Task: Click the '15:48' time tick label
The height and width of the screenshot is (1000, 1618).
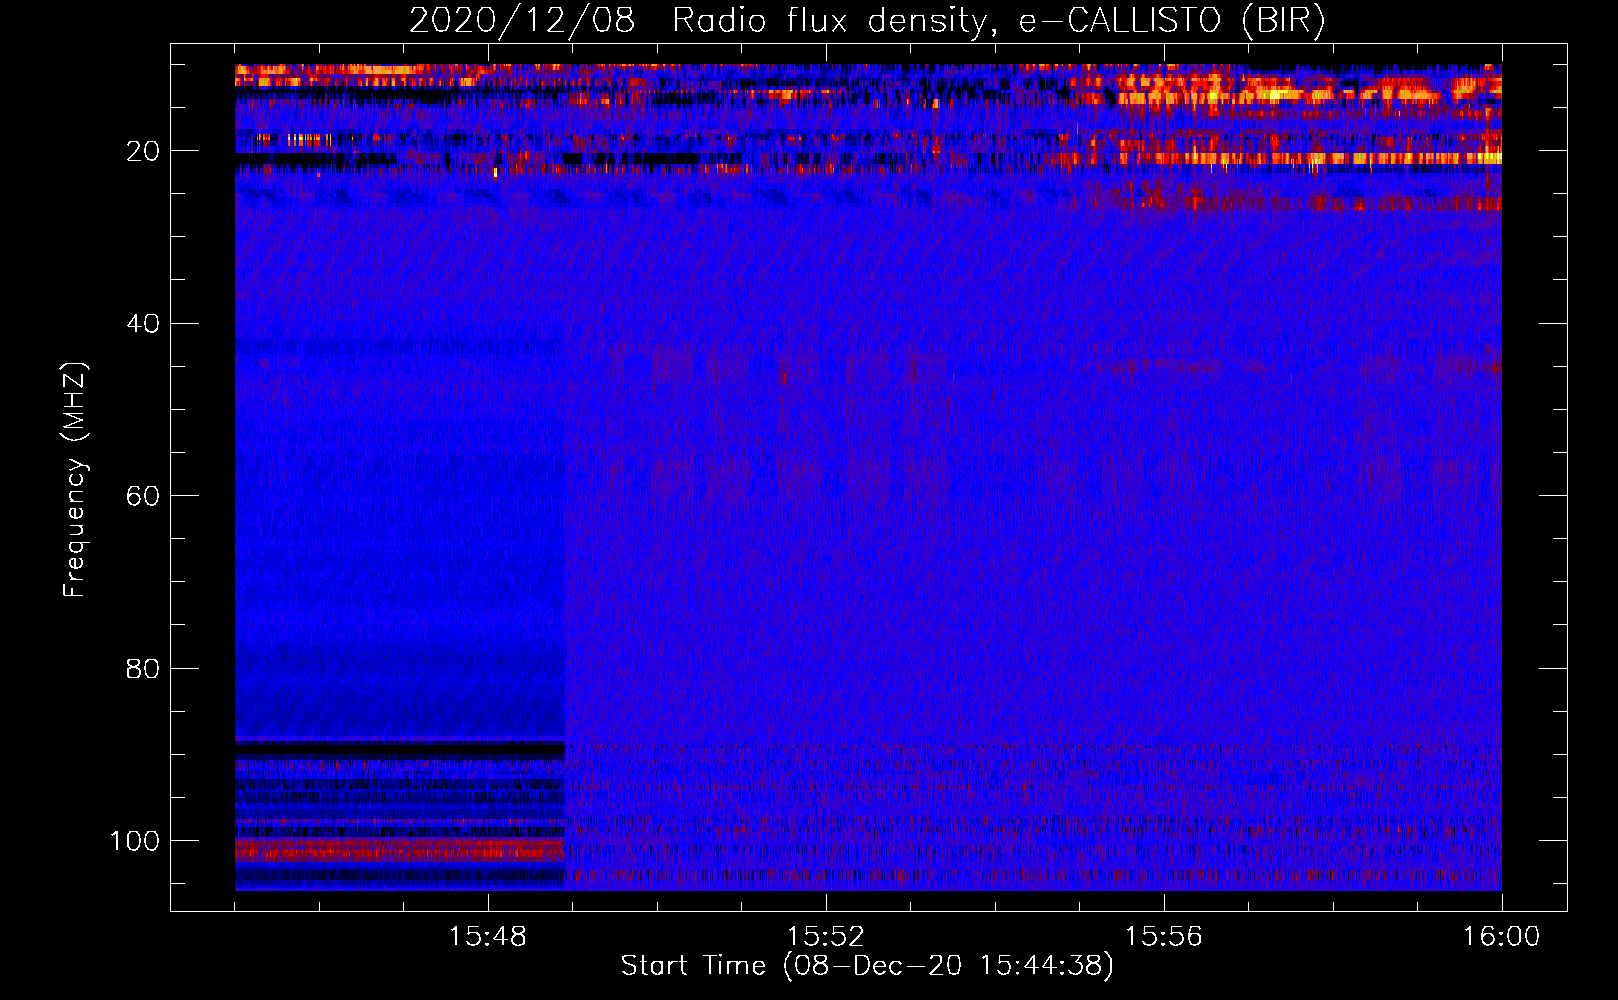Action: (x=488, y=937)
